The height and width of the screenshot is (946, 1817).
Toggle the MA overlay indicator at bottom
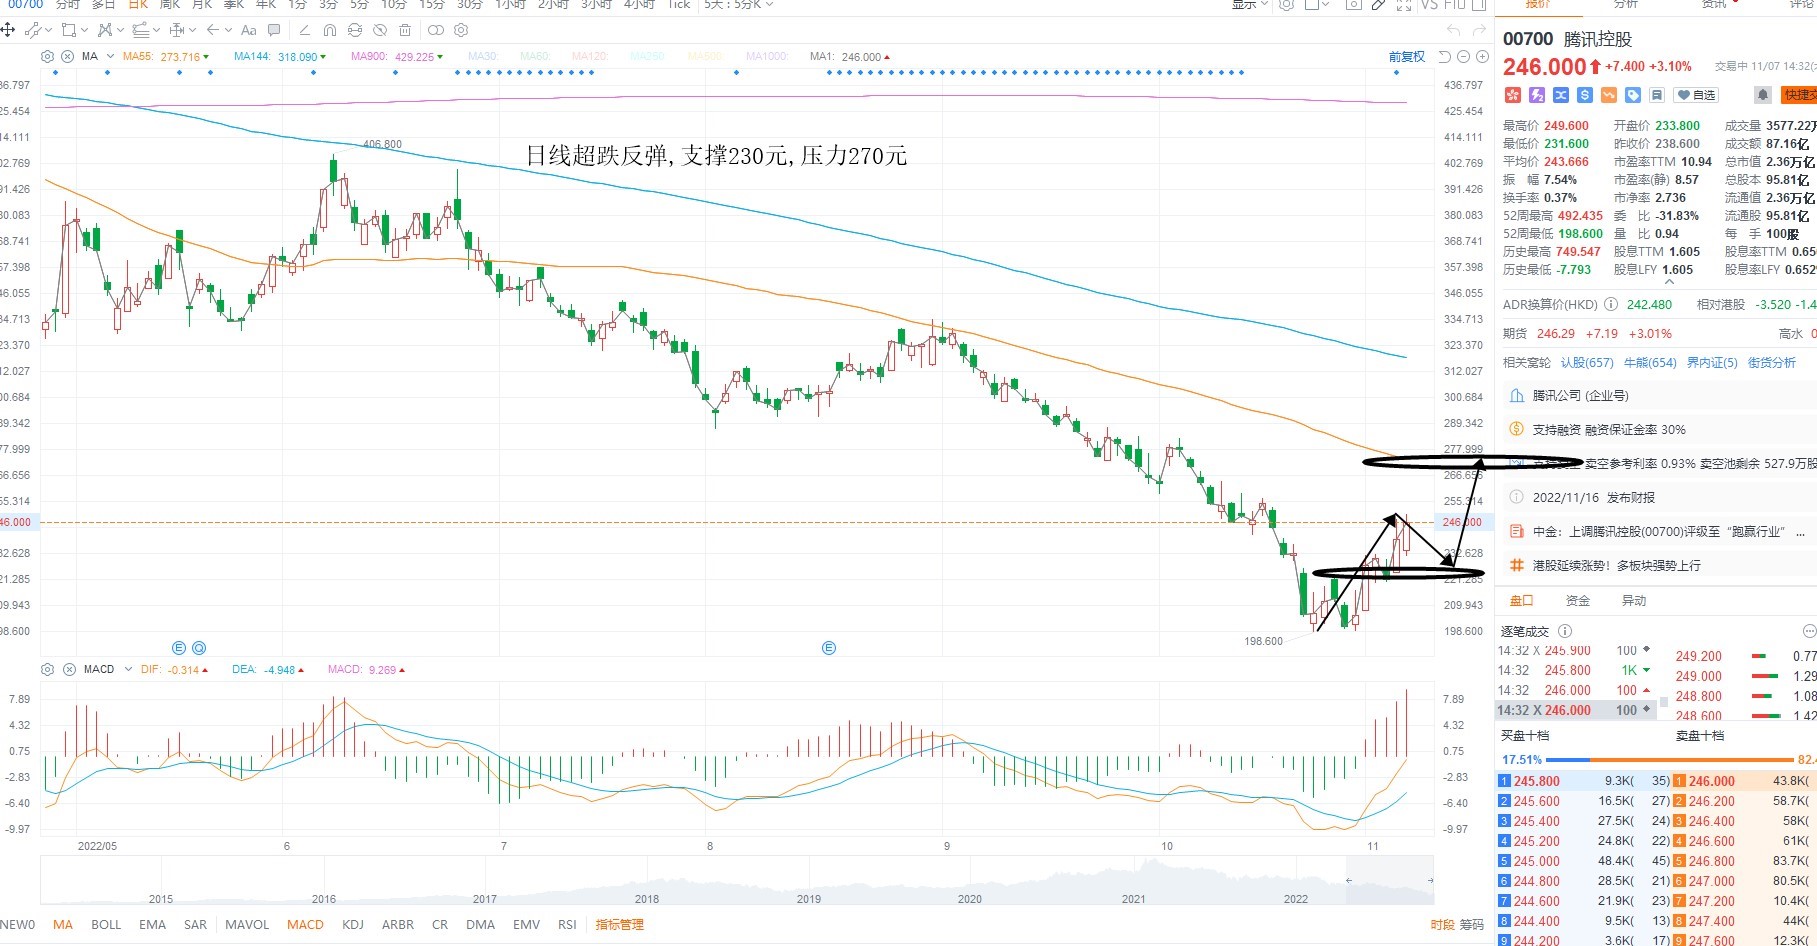[x=63, y=925]
